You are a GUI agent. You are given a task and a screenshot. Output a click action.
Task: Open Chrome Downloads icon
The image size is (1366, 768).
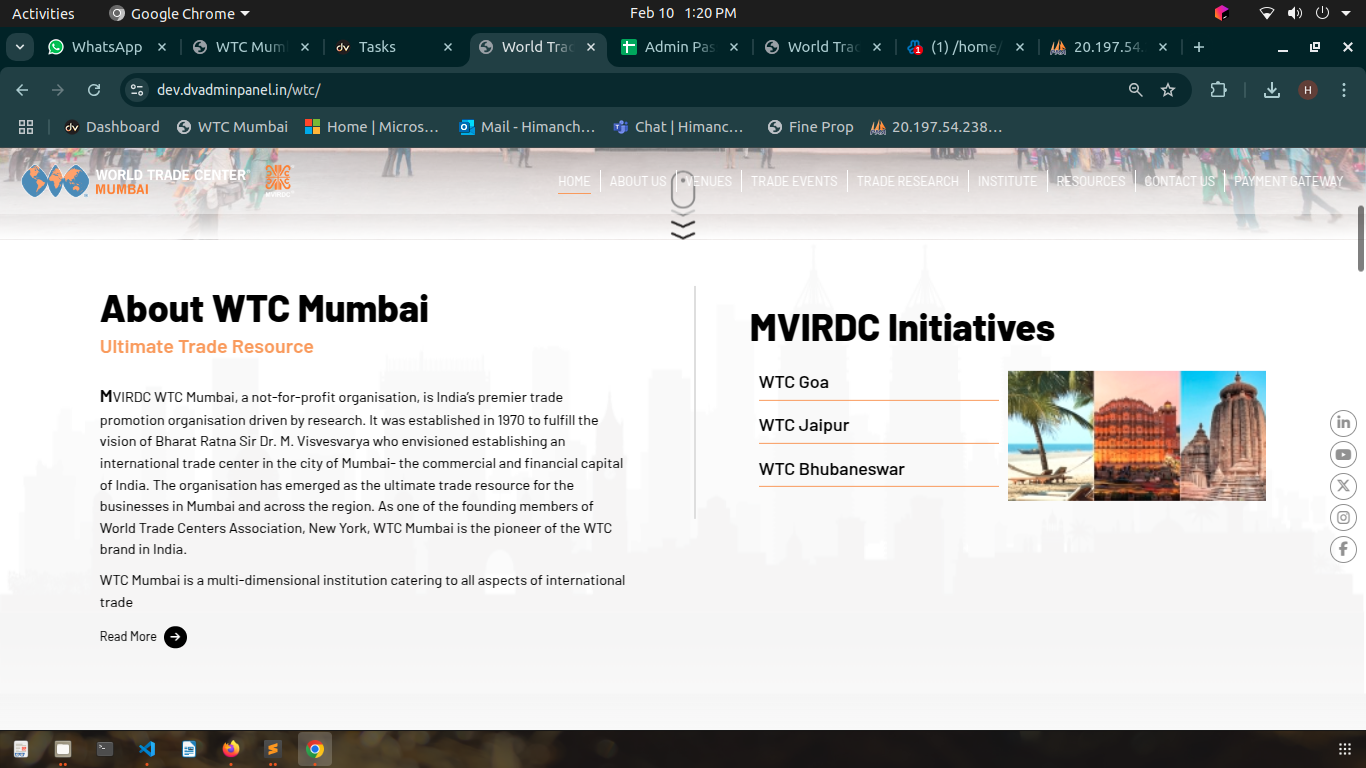click(1272, 90)
